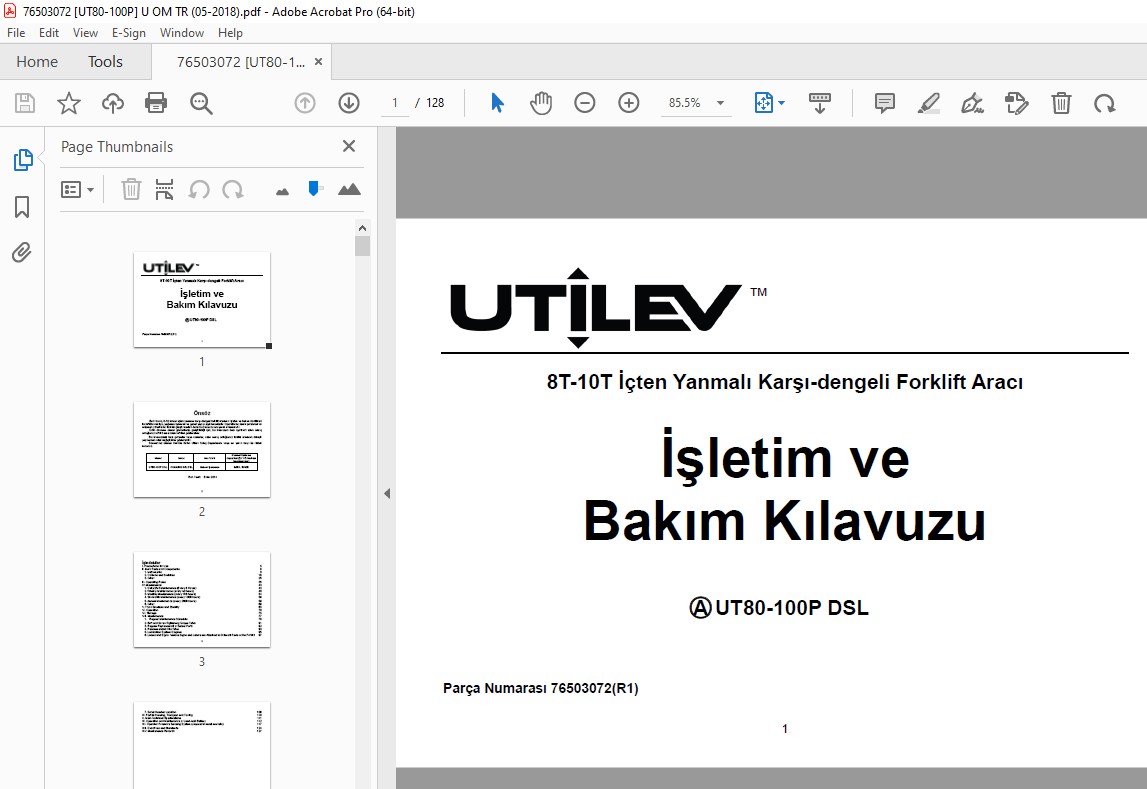
Task: Click the insert page break icon
Action: [x=165, y=189]
